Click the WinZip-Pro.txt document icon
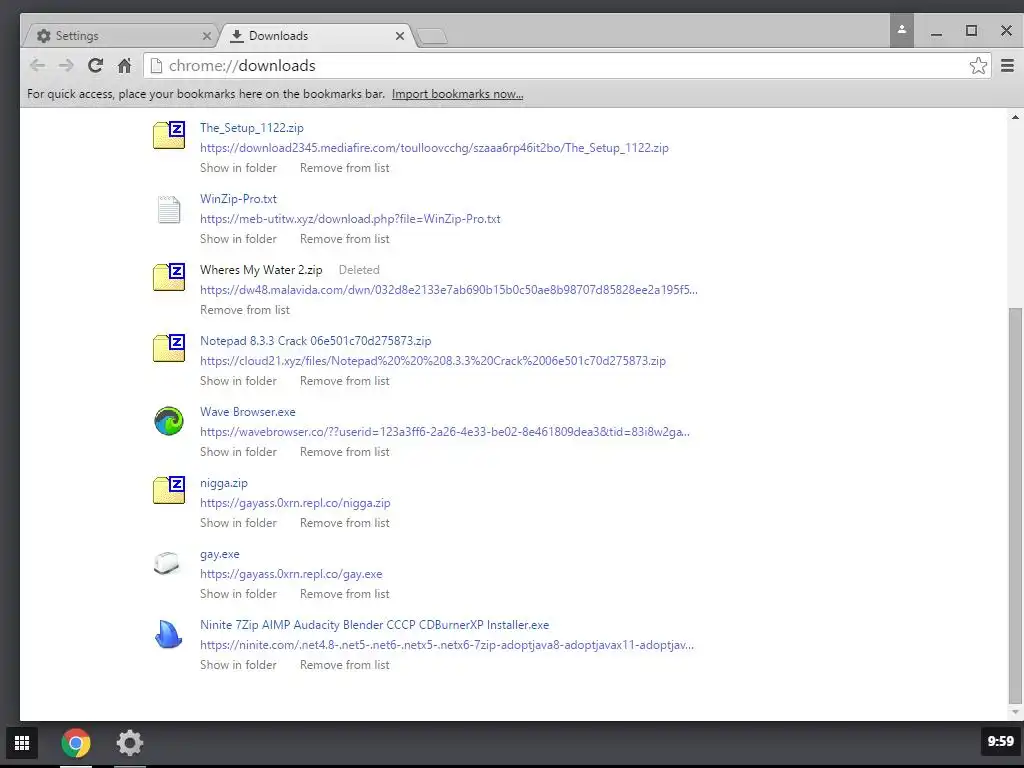This screenshot has width=1024, height=768. click(169, 210)
